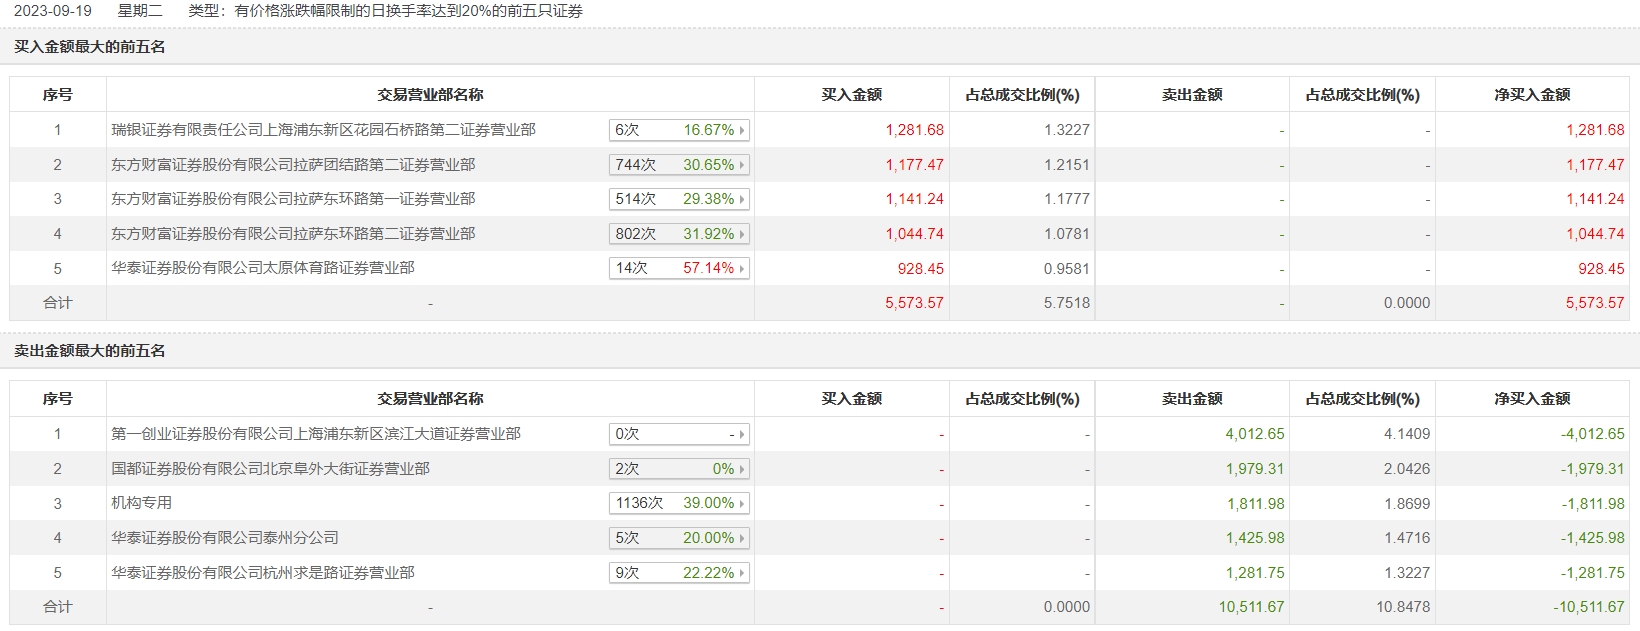Open 华泰证券泰州分公司 link
Image resolution: width=1640 pixels, height=631 pixels.
(x=224, y=538)
